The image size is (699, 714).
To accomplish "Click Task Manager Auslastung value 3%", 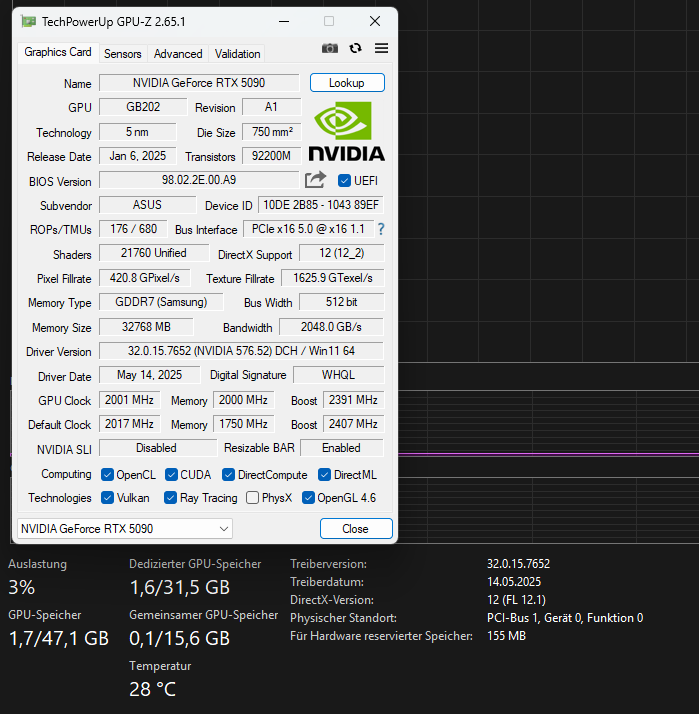I will pyautogui.click(x=21, y=587).
